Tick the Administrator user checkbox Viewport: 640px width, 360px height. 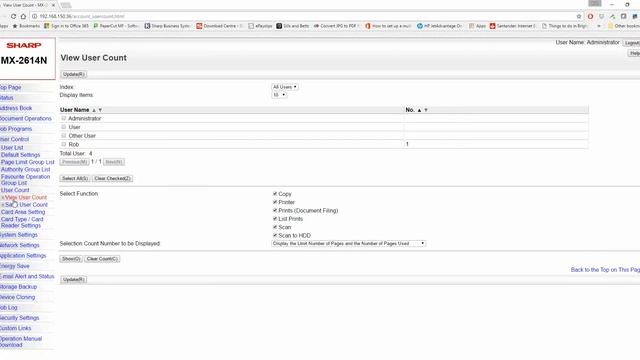pyautogui.click(x=64, y=118)
